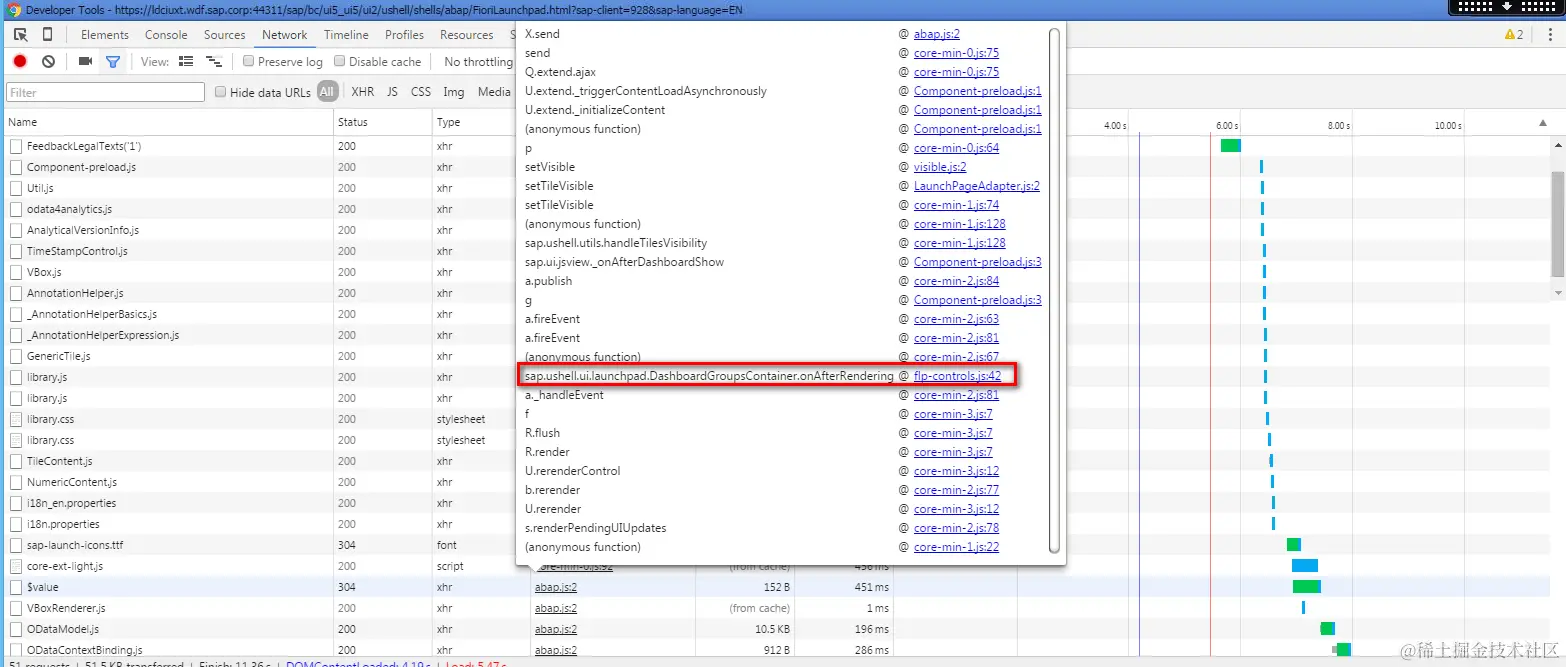This screenshot has width=1566, height=667.
Task: Select the ODataContextBinding.js request
Action: pyautogui.click(x=85, y=650)
